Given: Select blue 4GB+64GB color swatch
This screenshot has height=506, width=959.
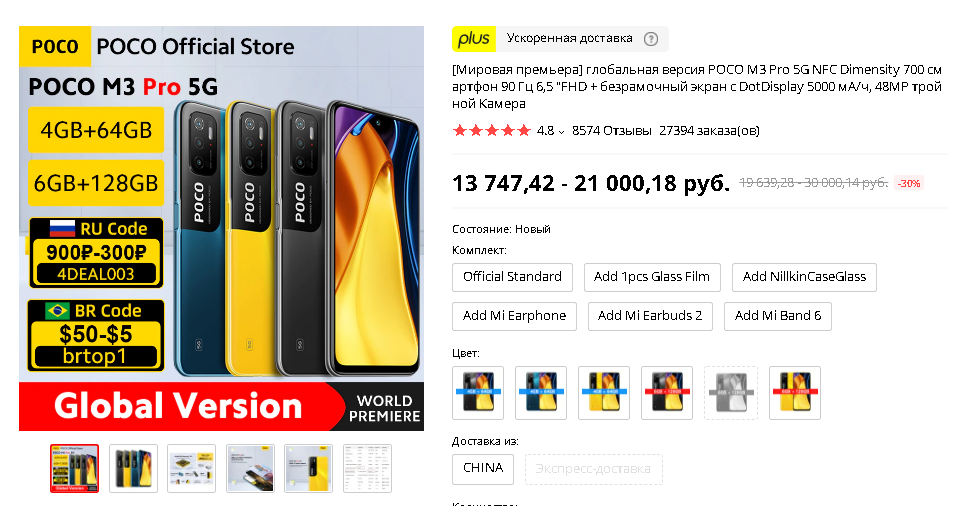Looking at the screenshot, I should click(x=541, y=393).
